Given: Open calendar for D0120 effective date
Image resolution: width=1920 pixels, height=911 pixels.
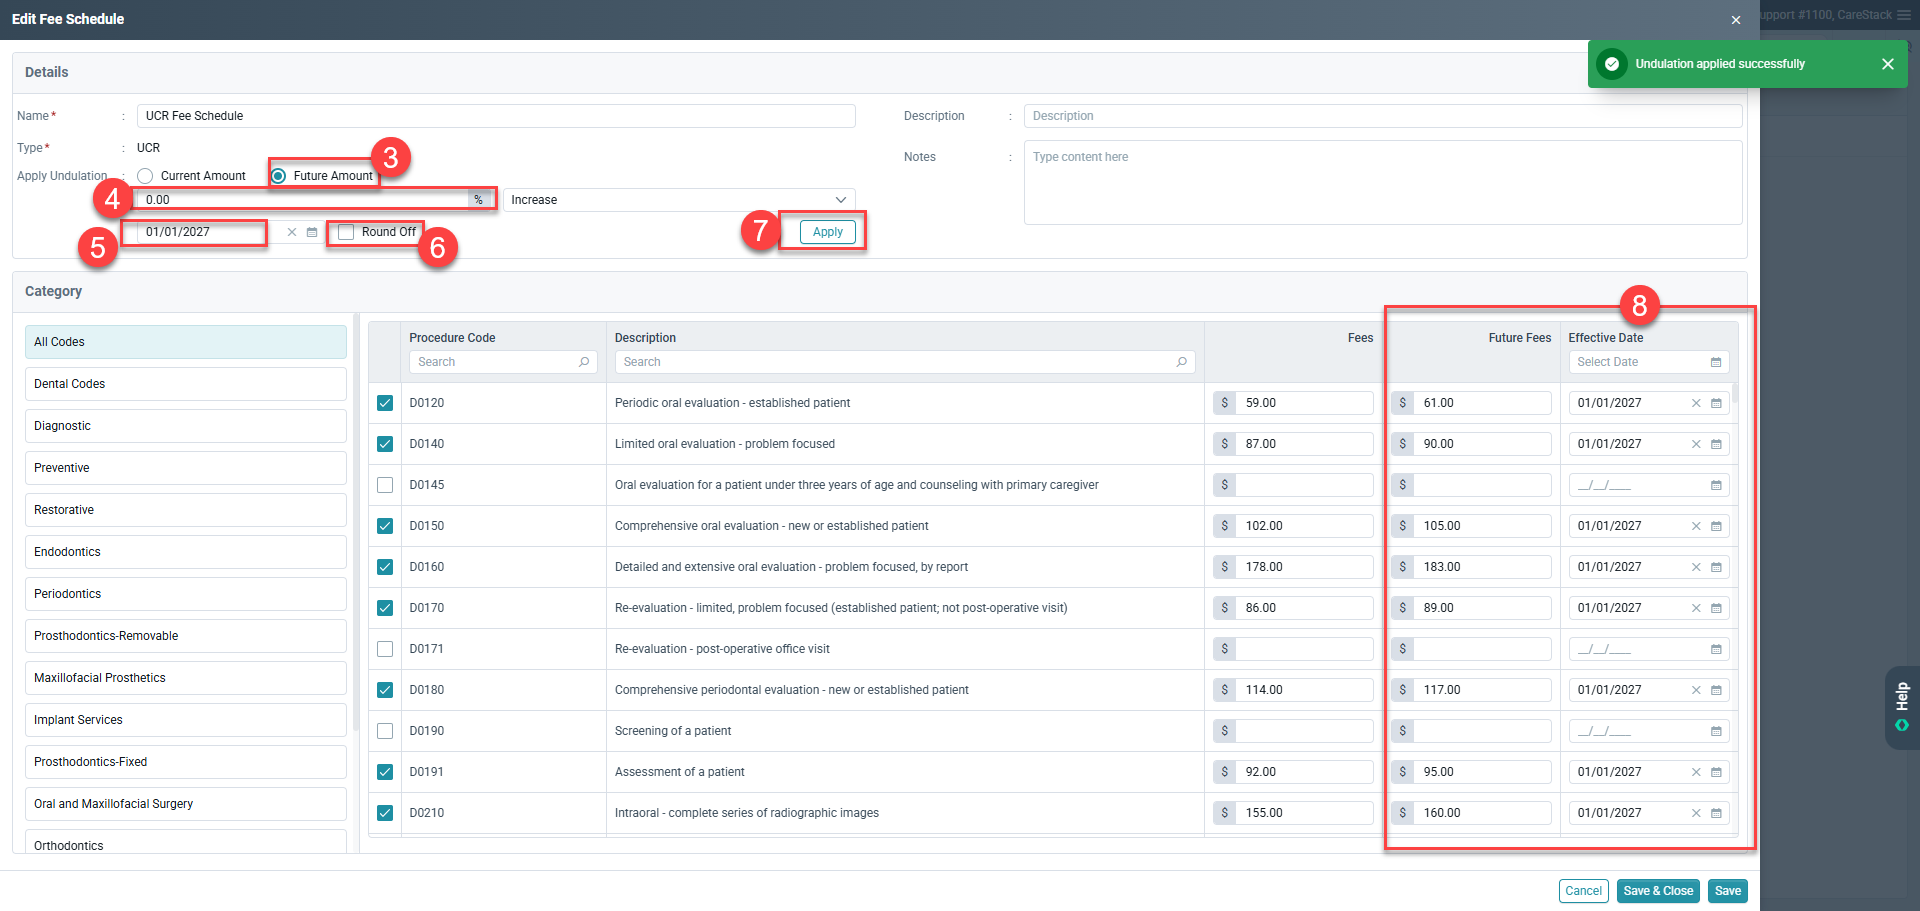Looking at the screenshot, I should tap(1716, 403).
